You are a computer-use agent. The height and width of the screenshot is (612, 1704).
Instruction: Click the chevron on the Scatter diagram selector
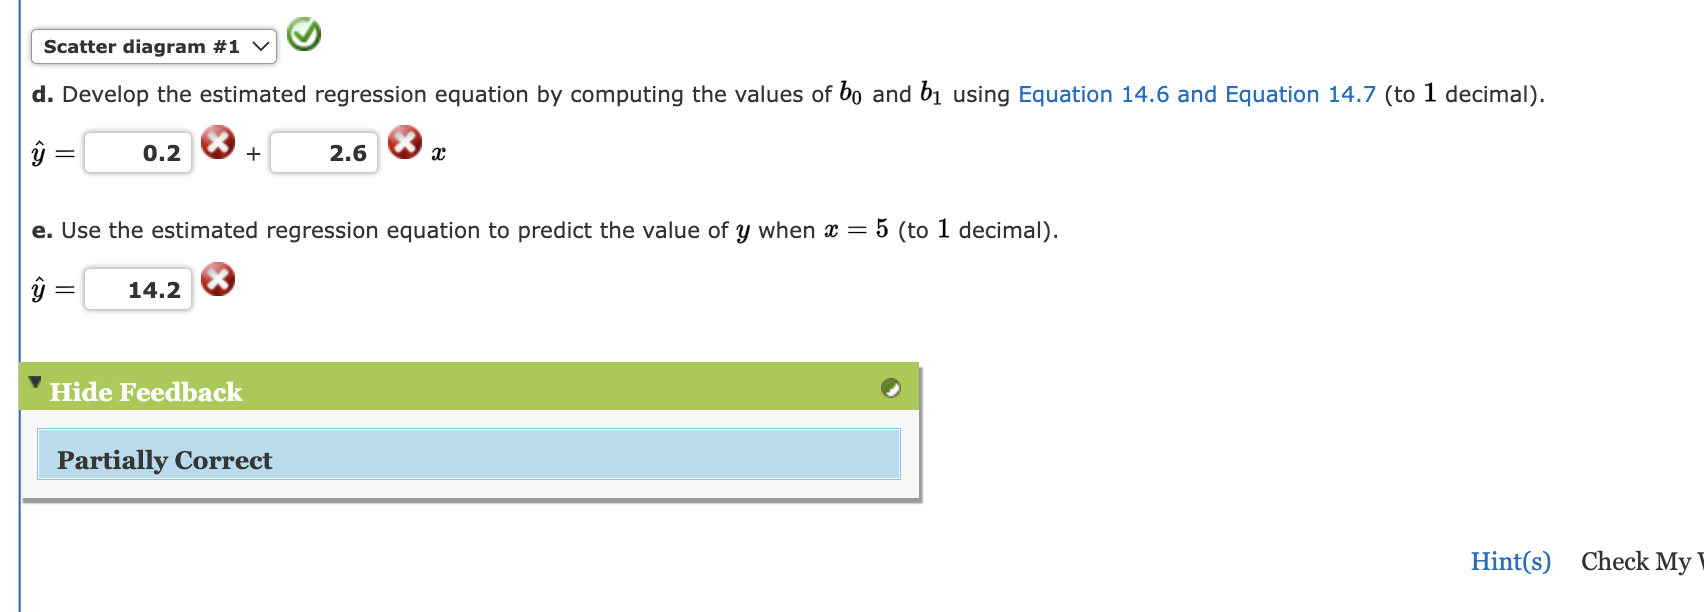point(260,46)
